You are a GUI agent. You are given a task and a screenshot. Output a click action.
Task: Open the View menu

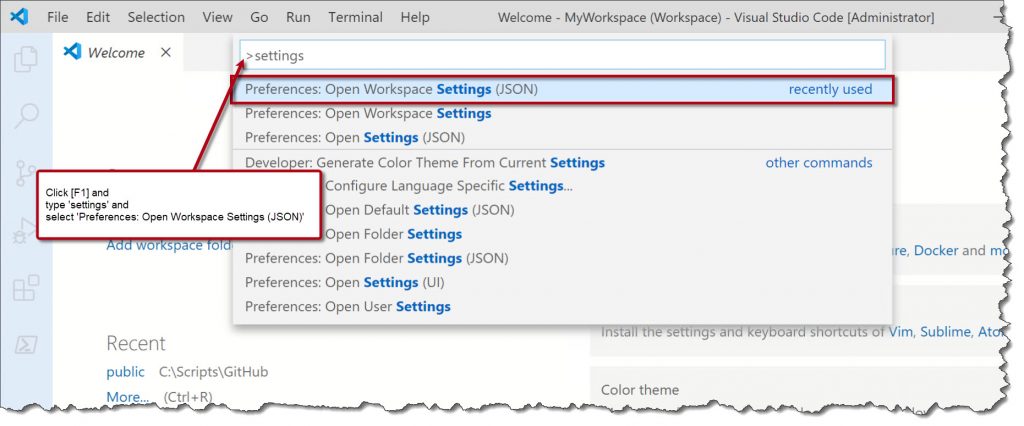coord(217,17)
